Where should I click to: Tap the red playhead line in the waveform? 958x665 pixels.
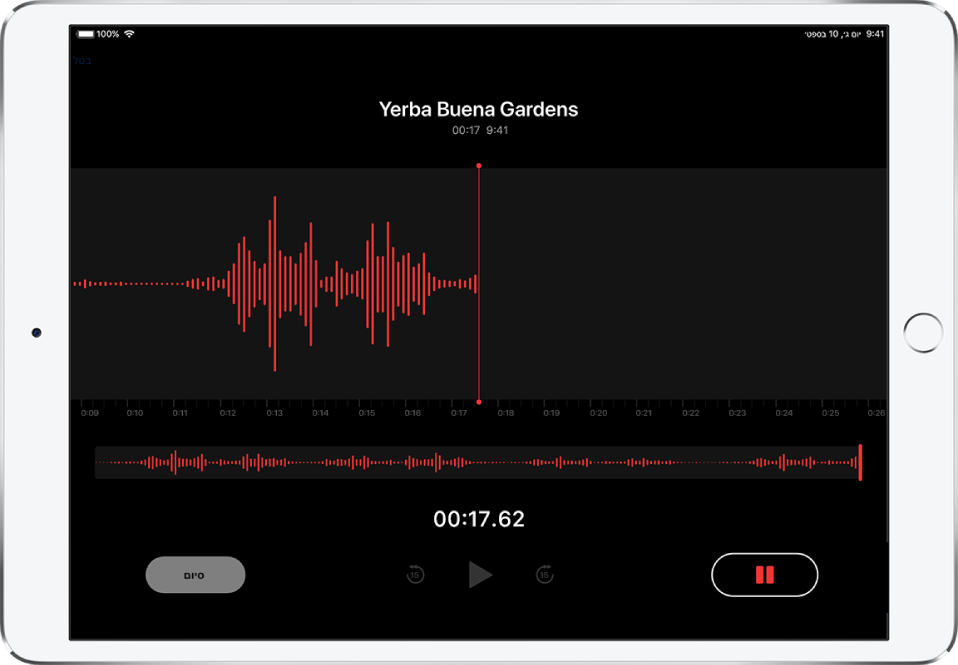tap(478, 284)
